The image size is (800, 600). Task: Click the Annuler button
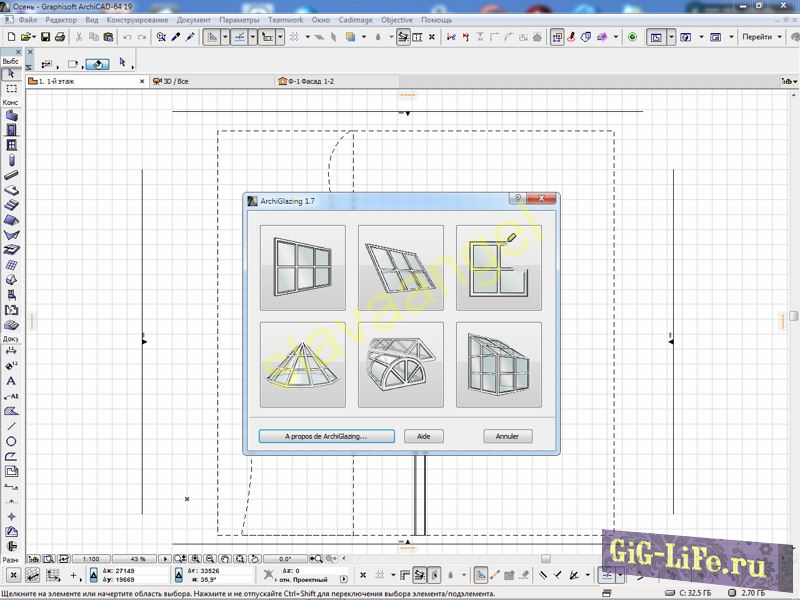pos(508,436)
